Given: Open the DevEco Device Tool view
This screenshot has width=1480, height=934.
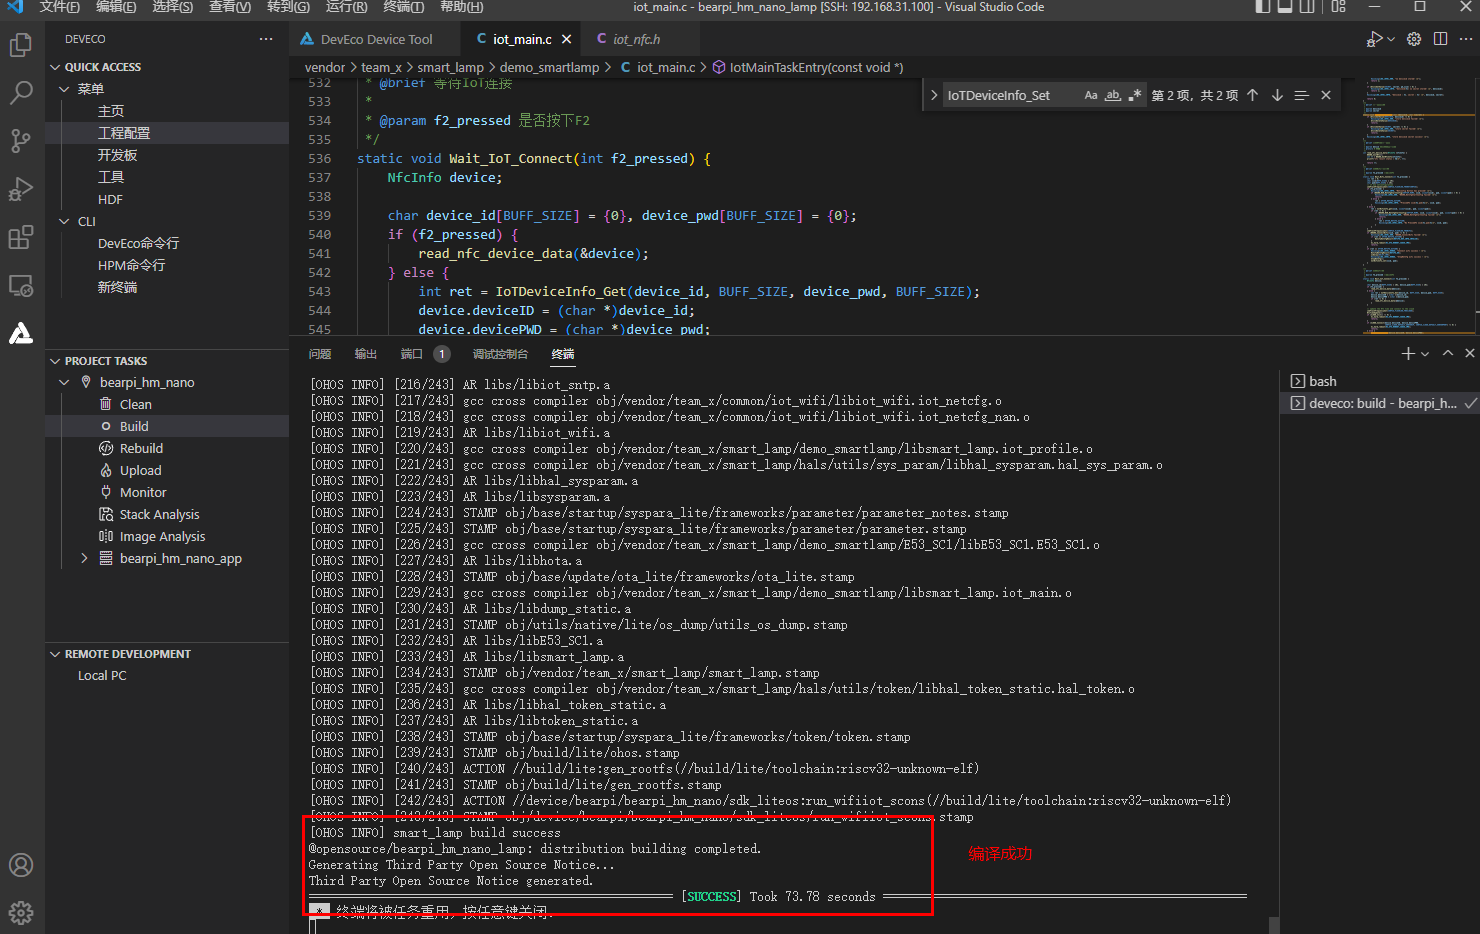Looking at the screenshot, I should [21, 333].
